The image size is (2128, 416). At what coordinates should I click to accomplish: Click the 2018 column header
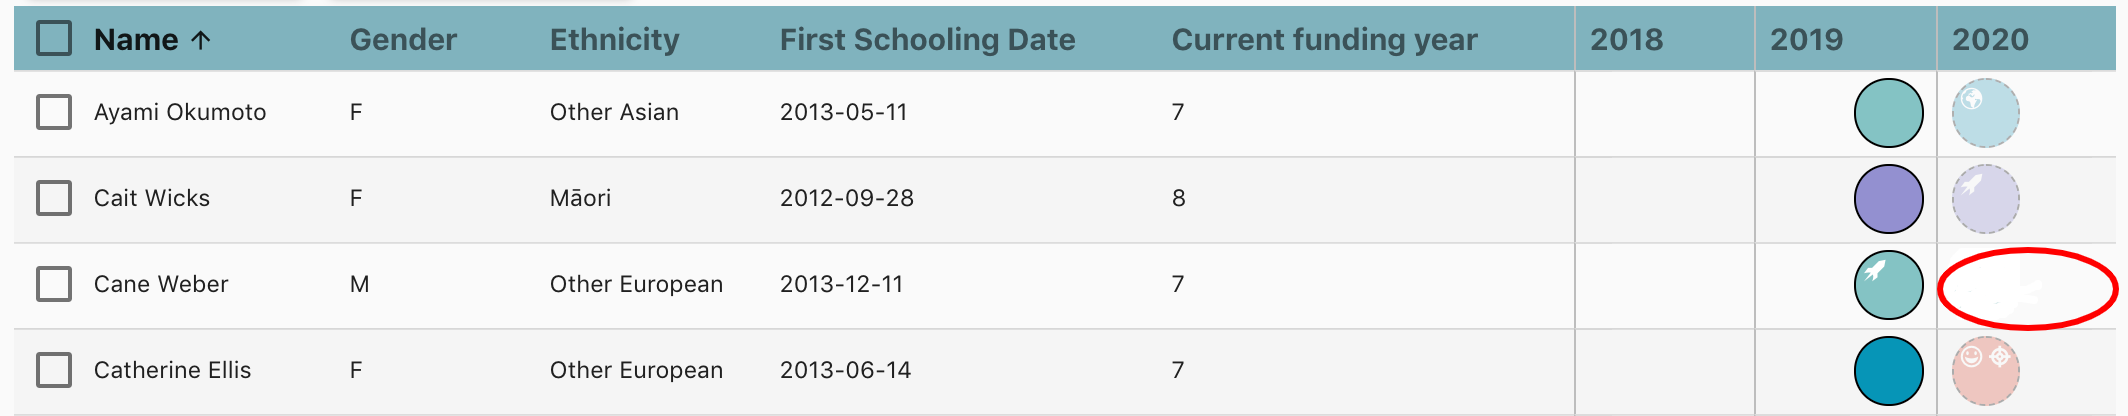point(1626,39)
